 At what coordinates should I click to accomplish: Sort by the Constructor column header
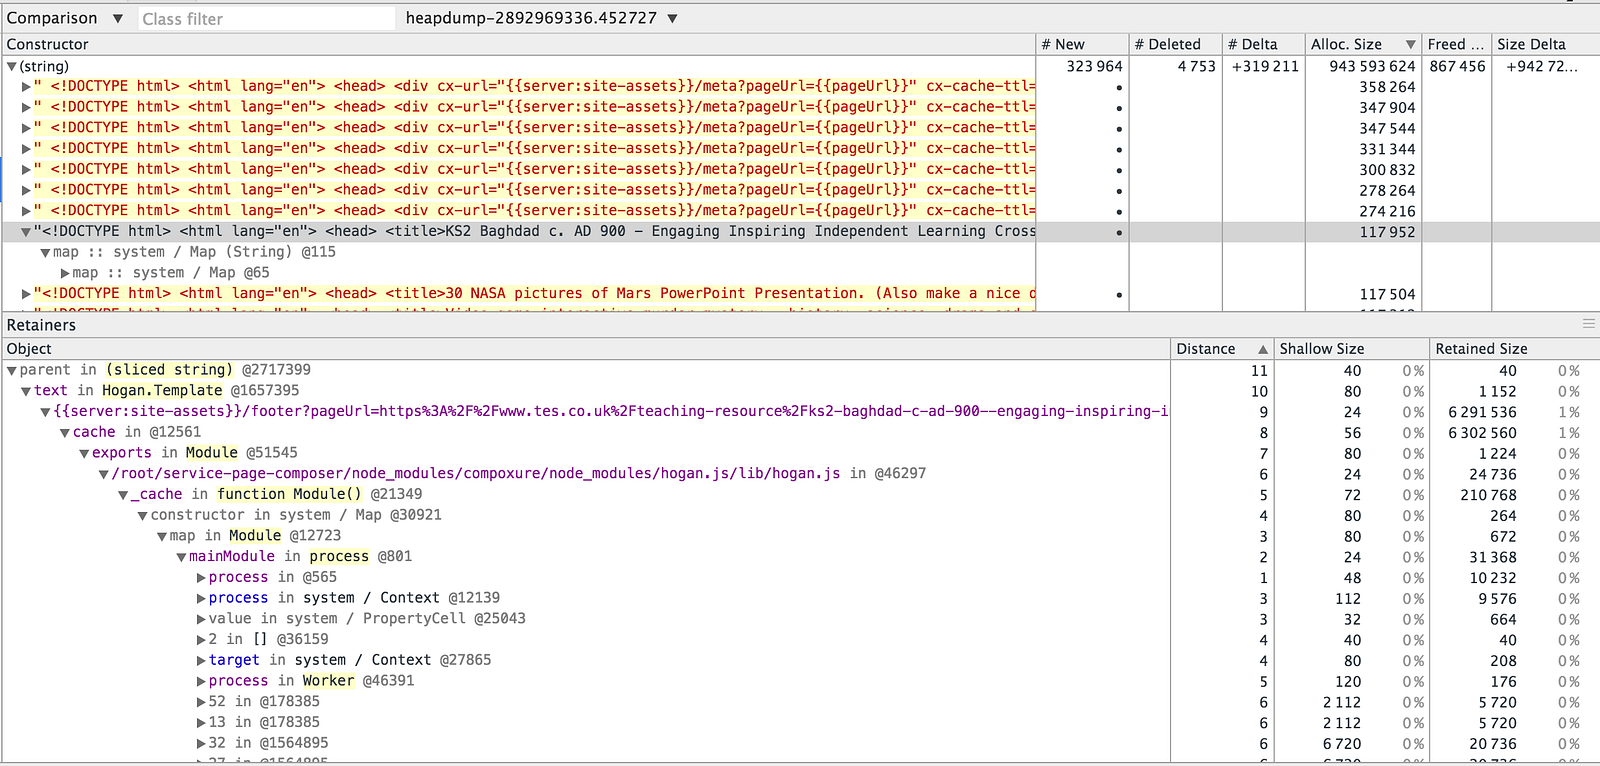click(x=518, y=44)
